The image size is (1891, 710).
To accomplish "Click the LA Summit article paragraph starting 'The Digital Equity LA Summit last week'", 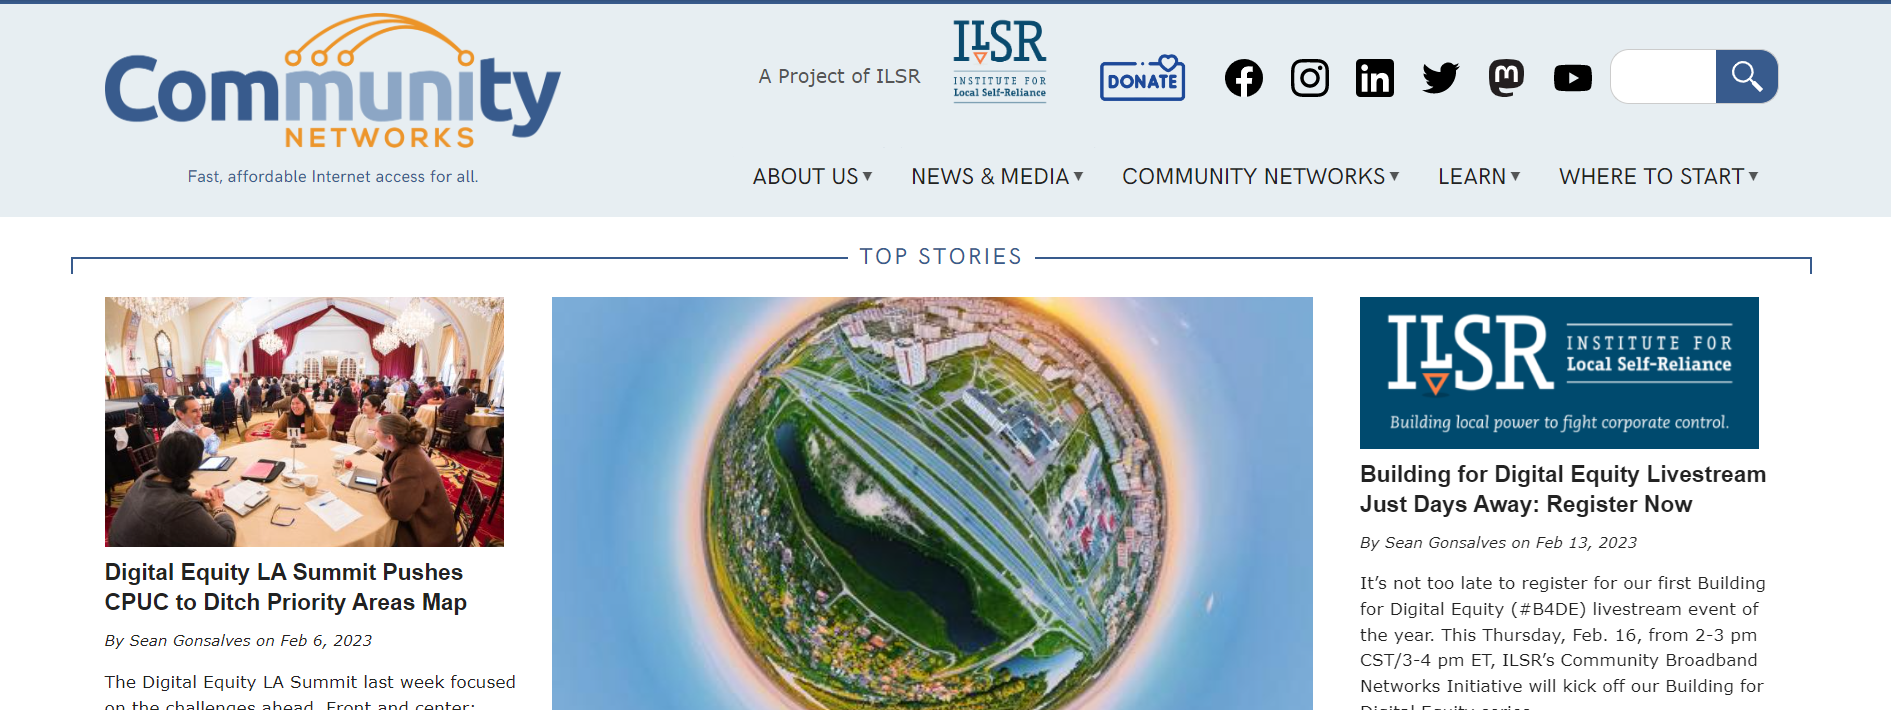I will [310, 692].
